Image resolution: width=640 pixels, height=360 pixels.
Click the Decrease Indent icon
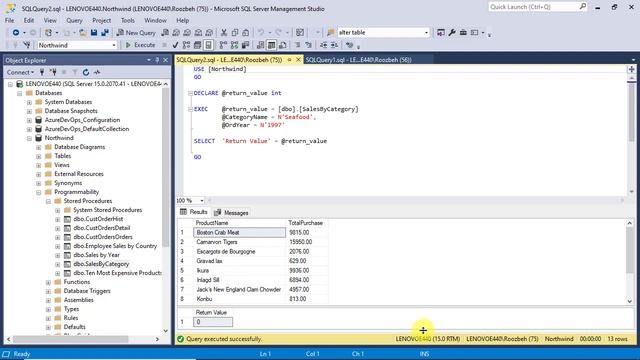tap(323, 45)
